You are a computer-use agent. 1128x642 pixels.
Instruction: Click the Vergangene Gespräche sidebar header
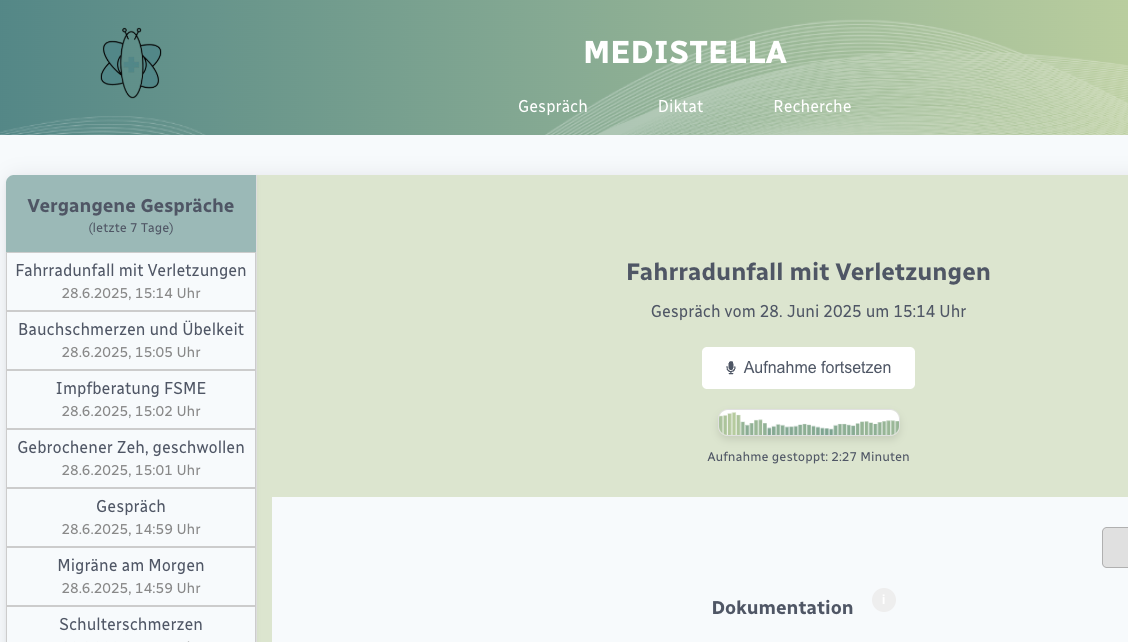[x=131, y=214]
